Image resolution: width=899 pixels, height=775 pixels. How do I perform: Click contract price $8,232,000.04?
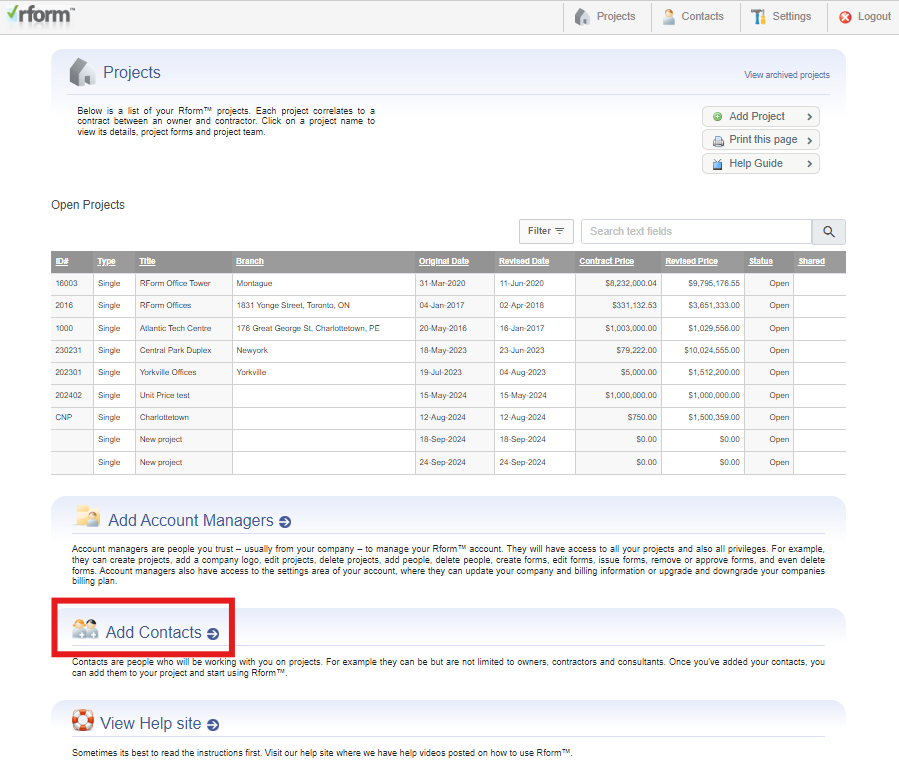[631, 283]
